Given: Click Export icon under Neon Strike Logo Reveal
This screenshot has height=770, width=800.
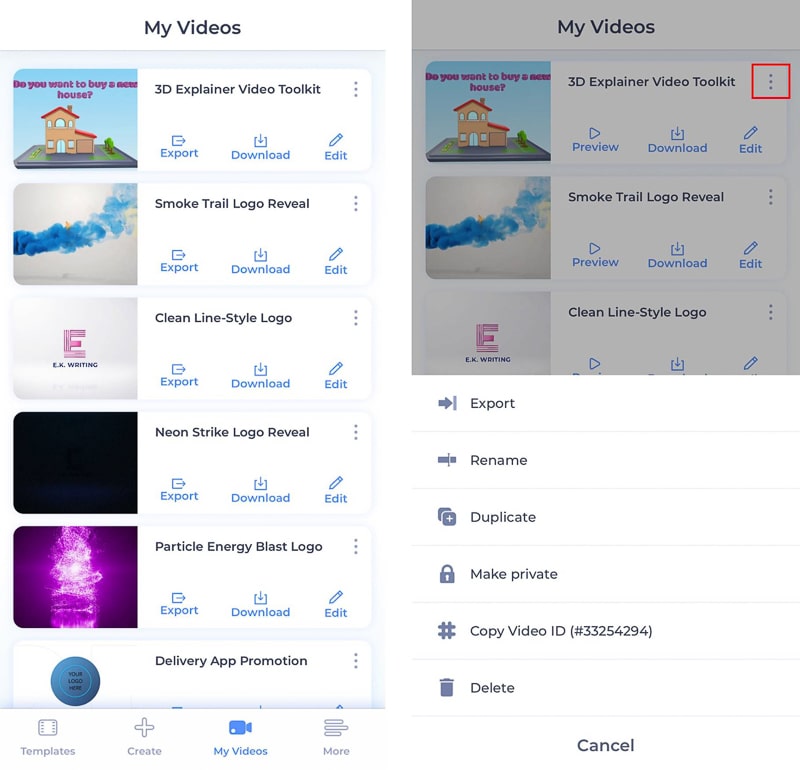Looking at the screenshot, I should (179, 482).
